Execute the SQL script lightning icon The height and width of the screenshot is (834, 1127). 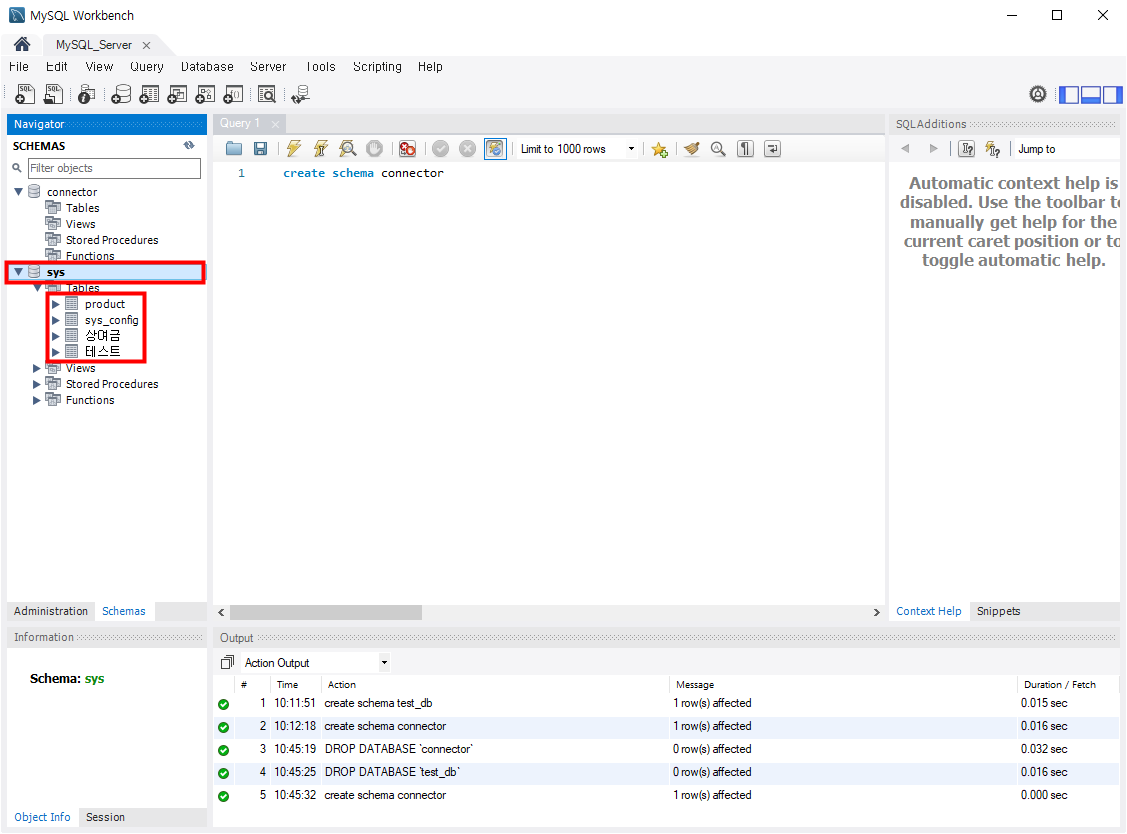tap(293, 149)
